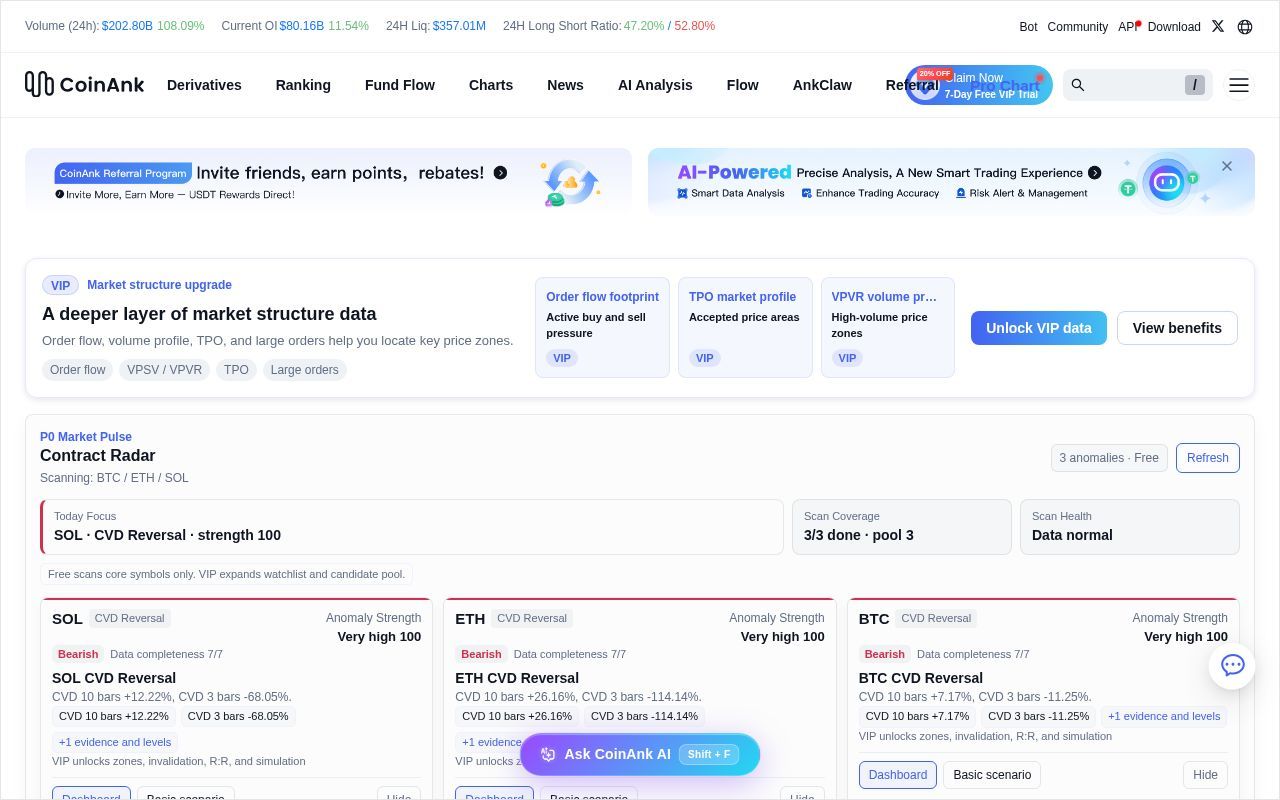
Task: Open the Fund Flow menu
Action: tap(400, 85)
